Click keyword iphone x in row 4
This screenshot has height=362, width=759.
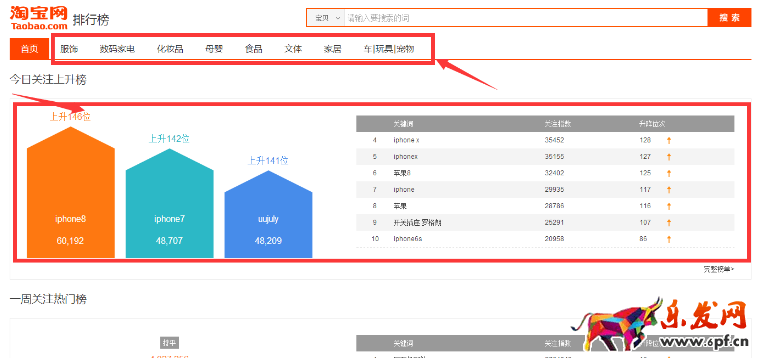click(x=406, y=140)
